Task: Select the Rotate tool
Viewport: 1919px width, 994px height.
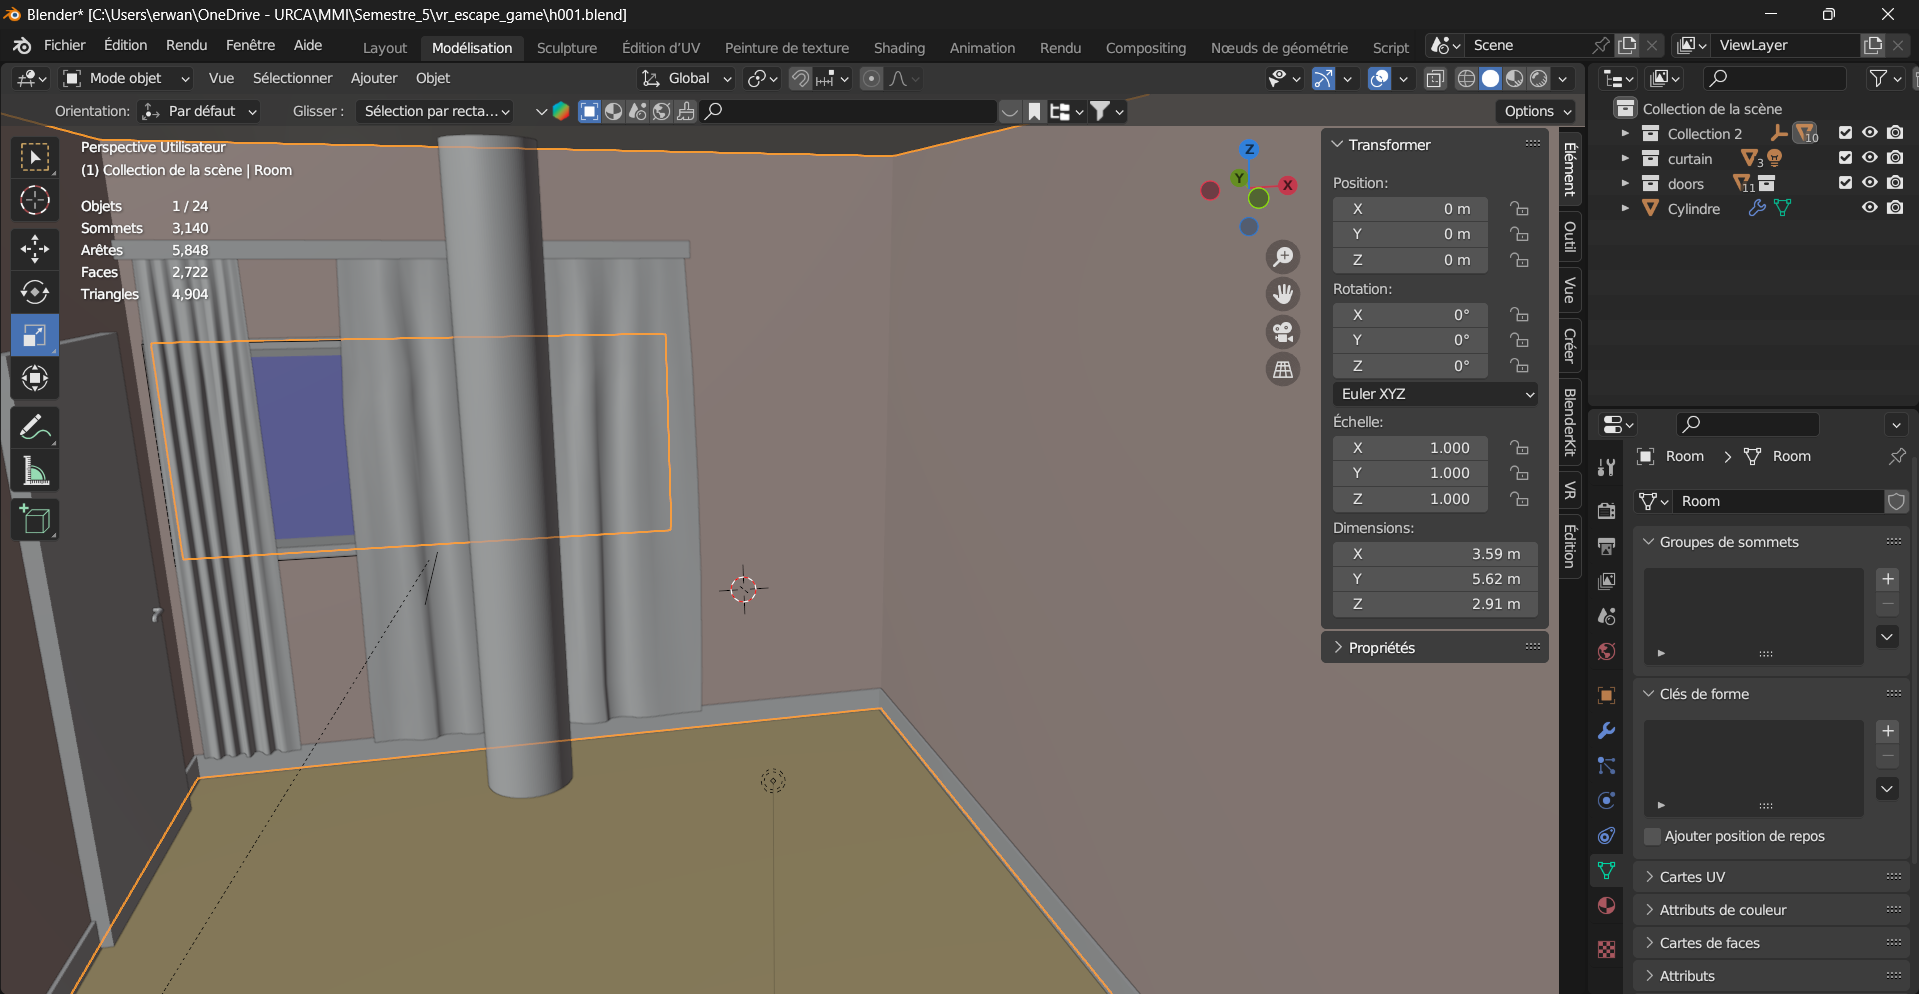Action: click(x=35, y=292)
